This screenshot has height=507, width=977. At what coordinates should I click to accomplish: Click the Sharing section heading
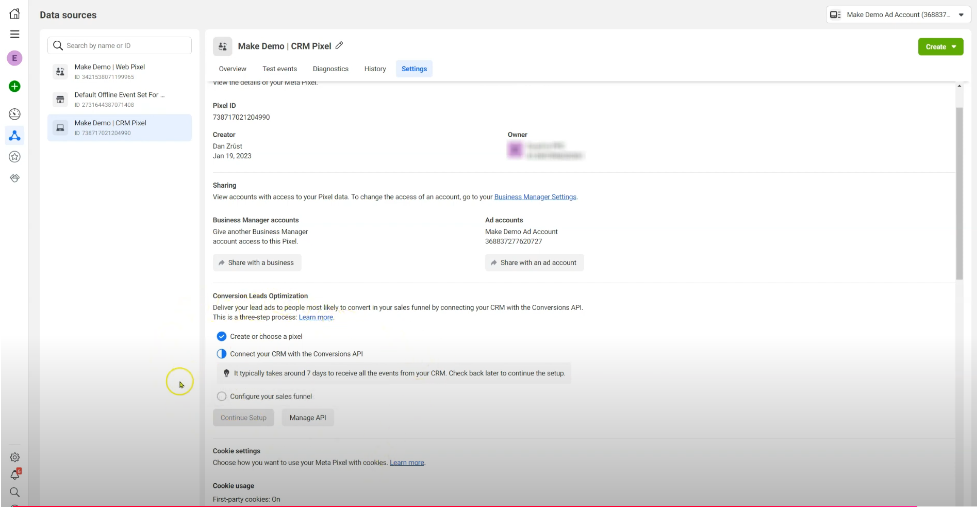point(224,186)
